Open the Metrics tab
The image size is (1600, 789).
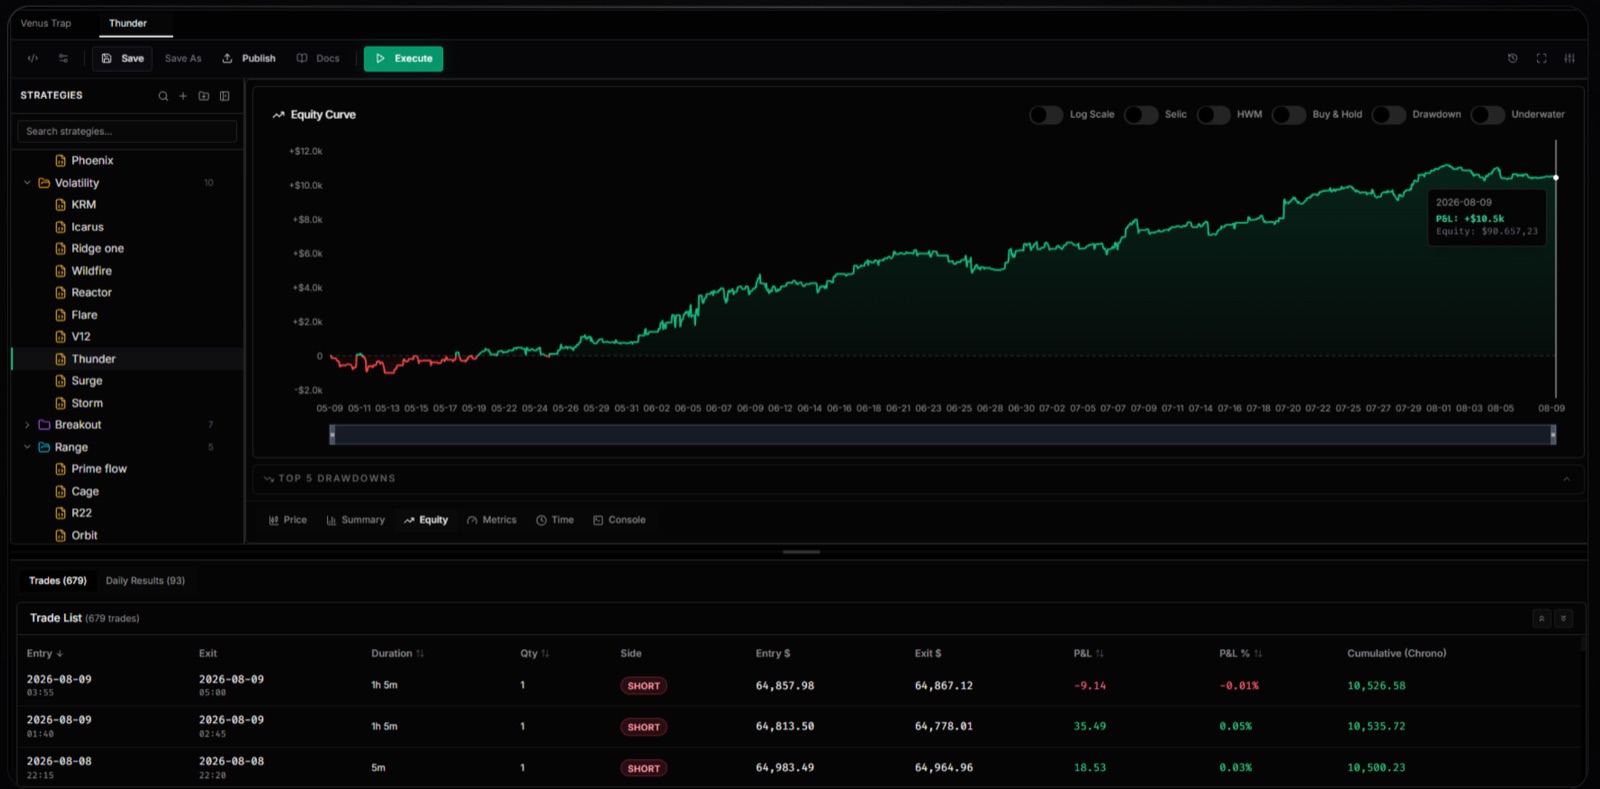pos(491,520)
